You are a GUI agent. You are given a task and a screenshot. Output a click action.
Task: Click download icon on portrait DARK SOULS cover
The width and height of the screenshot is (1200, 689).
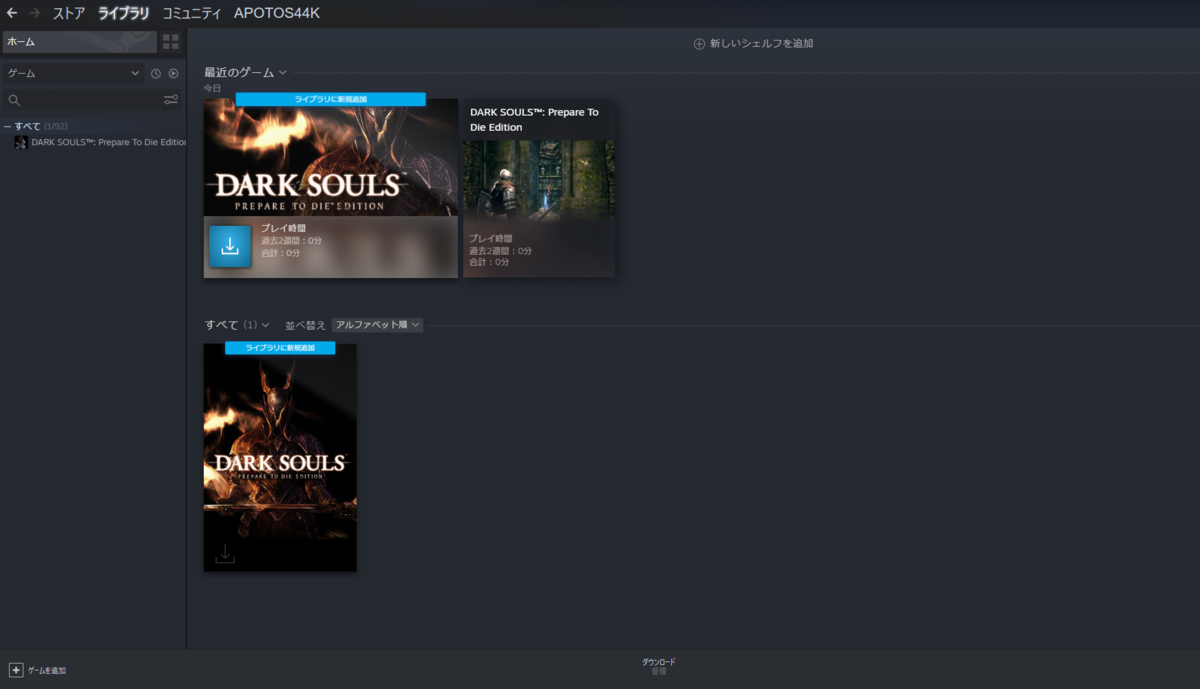[225, 554]
